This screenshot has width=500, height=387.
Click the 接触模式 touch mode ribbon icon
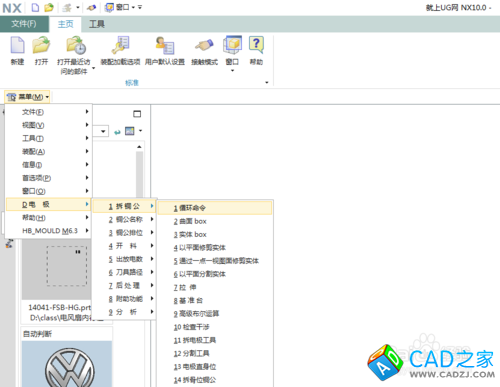click(204, 45)
